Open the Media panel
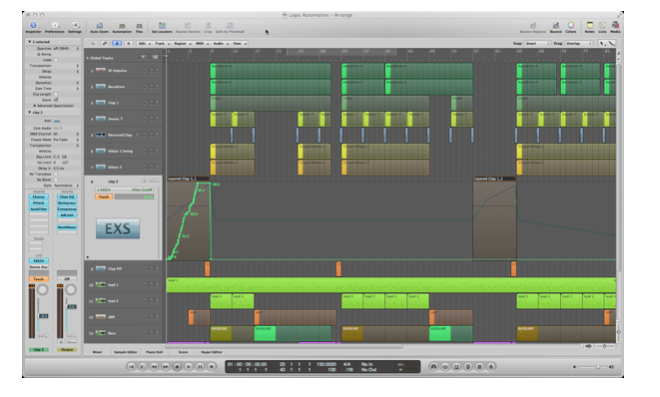 pos(615,27)
